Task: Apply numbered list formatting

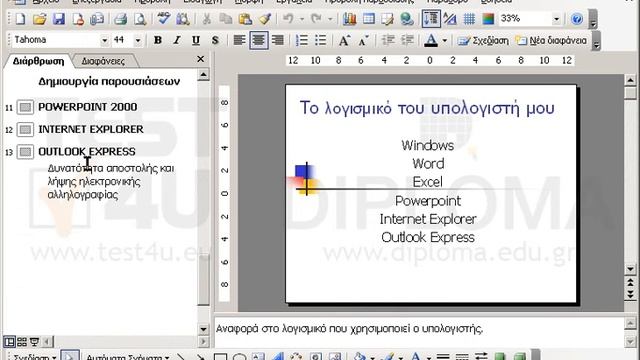Action: pos(302,40)
